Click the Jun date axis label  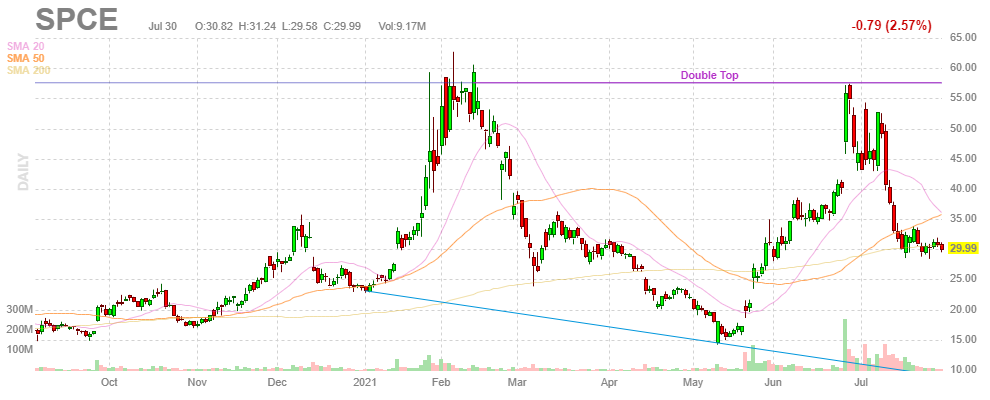tap(772, 382)
